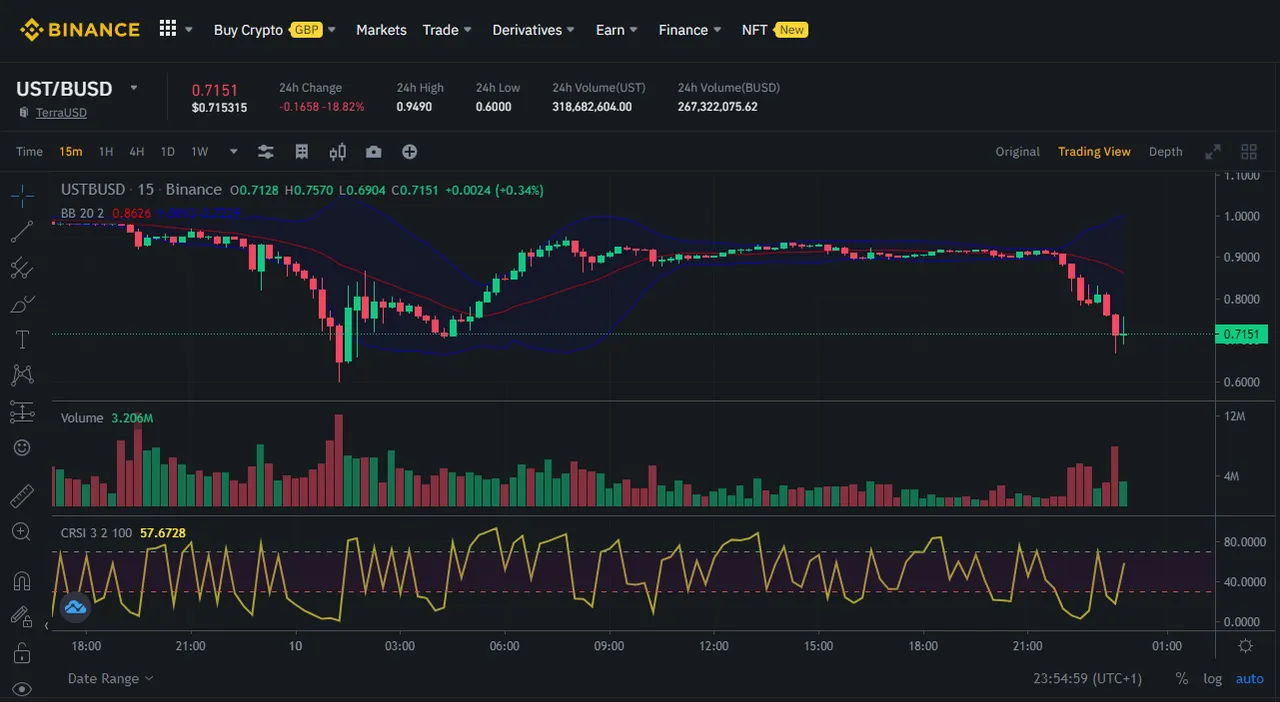Screen dimensions: 1280x702
Task: Click the blue cloud publish icon
Action: [75, 606]
